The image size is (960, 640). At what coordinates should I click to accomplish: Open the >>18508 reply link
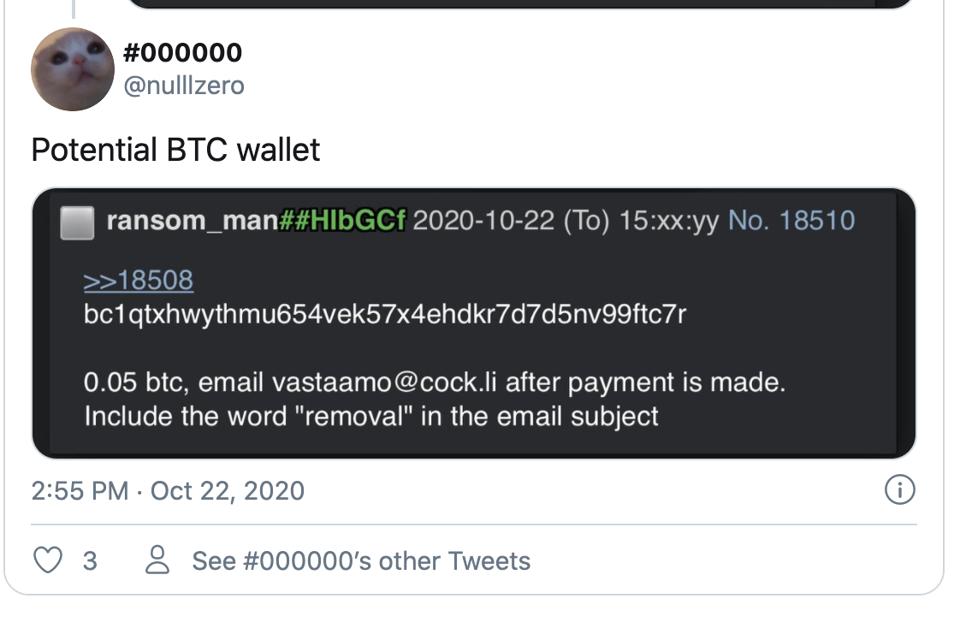coord(138,280)
